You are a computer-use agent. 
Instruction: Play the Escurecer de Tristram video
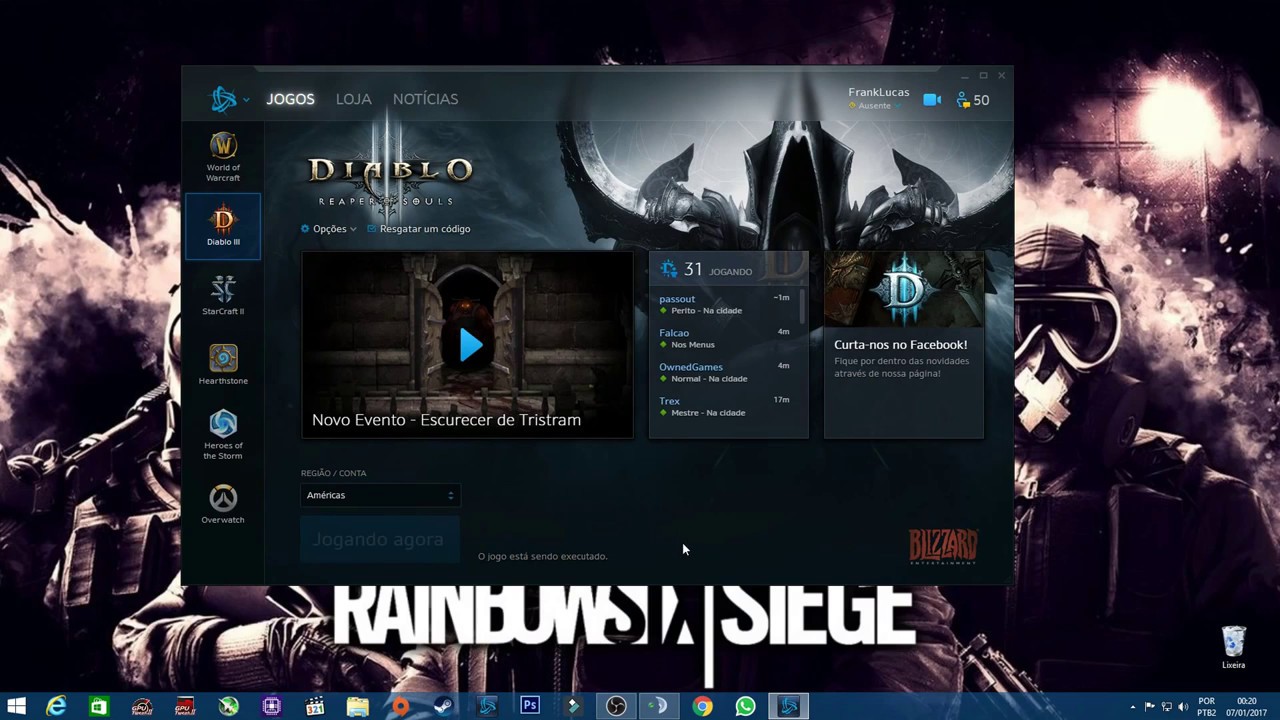470,344
